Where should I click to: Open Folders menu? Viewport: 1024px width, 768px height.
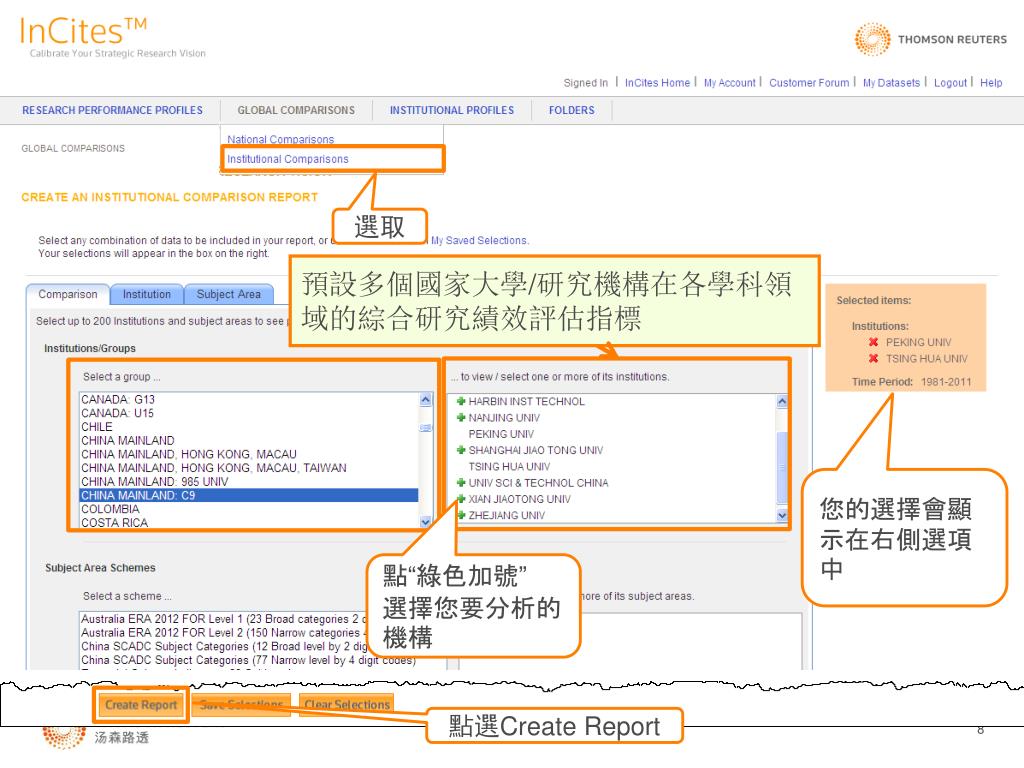click(x=571, y=110)
